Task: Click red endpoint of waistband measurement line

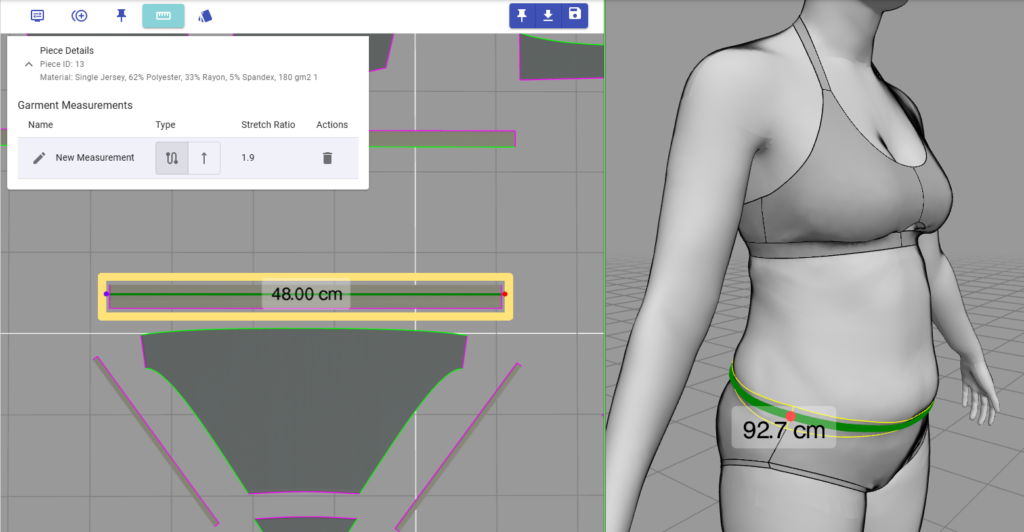Action: pyautogui.click(x=505, y=294)
